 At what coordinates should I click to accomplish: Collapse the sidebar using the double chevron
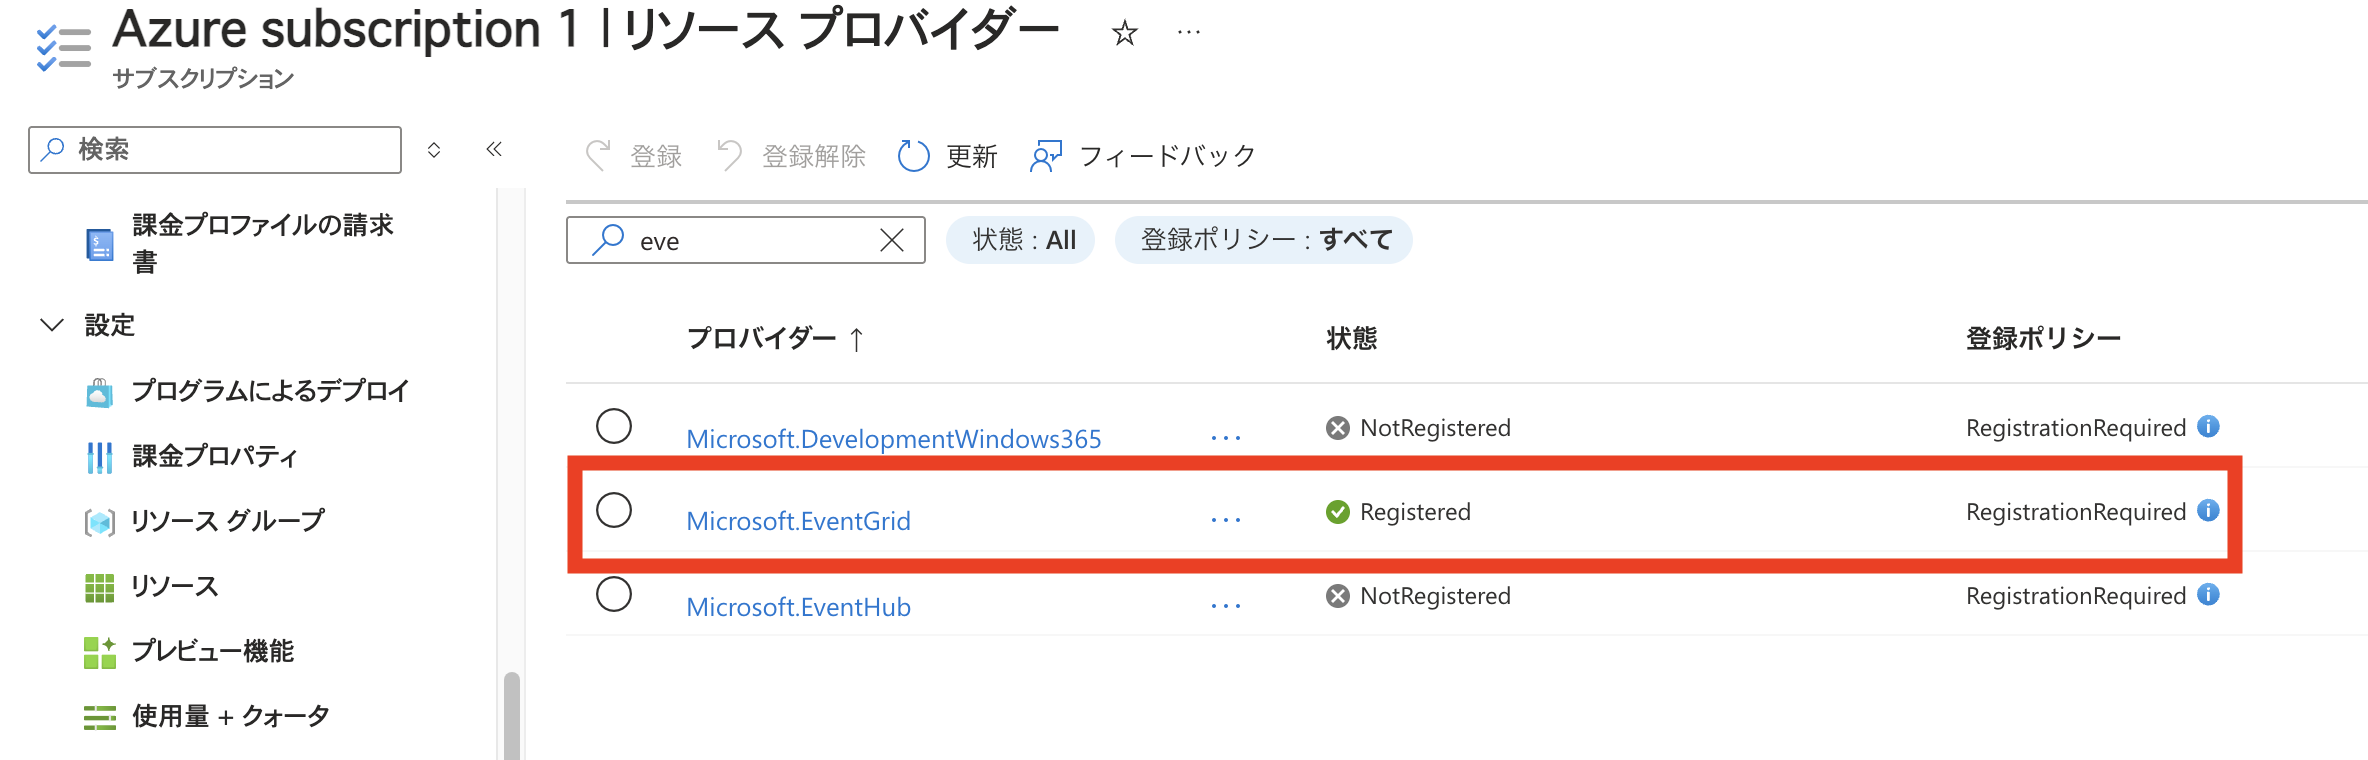click(x=494, y=149)
